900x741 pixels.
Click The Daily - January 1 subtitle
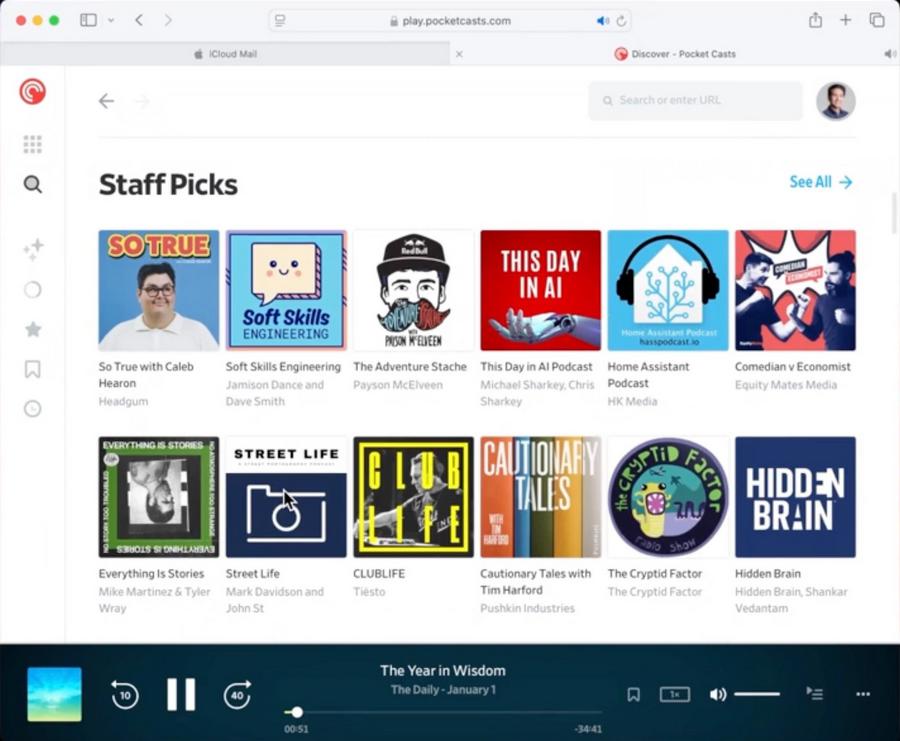point(443,690)
